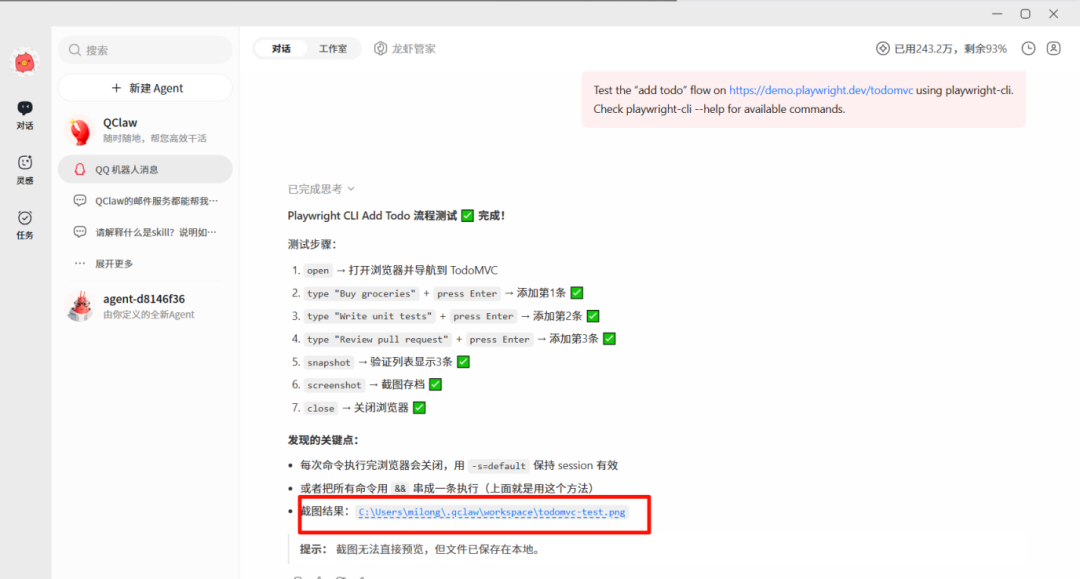Click the QClaw red logo icon
The image size is (1080, 579).
(25, 63)
